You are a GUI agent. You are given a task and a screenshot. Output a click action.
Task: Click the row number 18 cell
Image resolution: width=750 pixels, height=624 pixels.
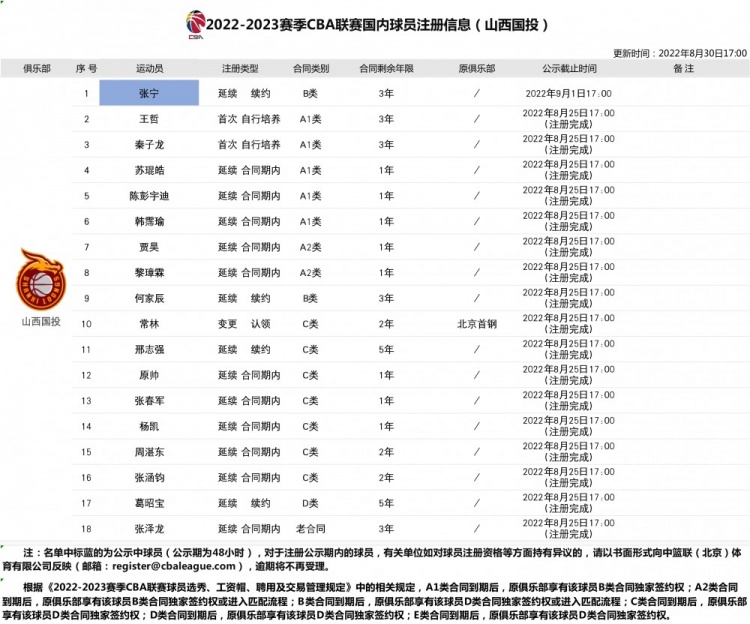[x=86, y=529]
